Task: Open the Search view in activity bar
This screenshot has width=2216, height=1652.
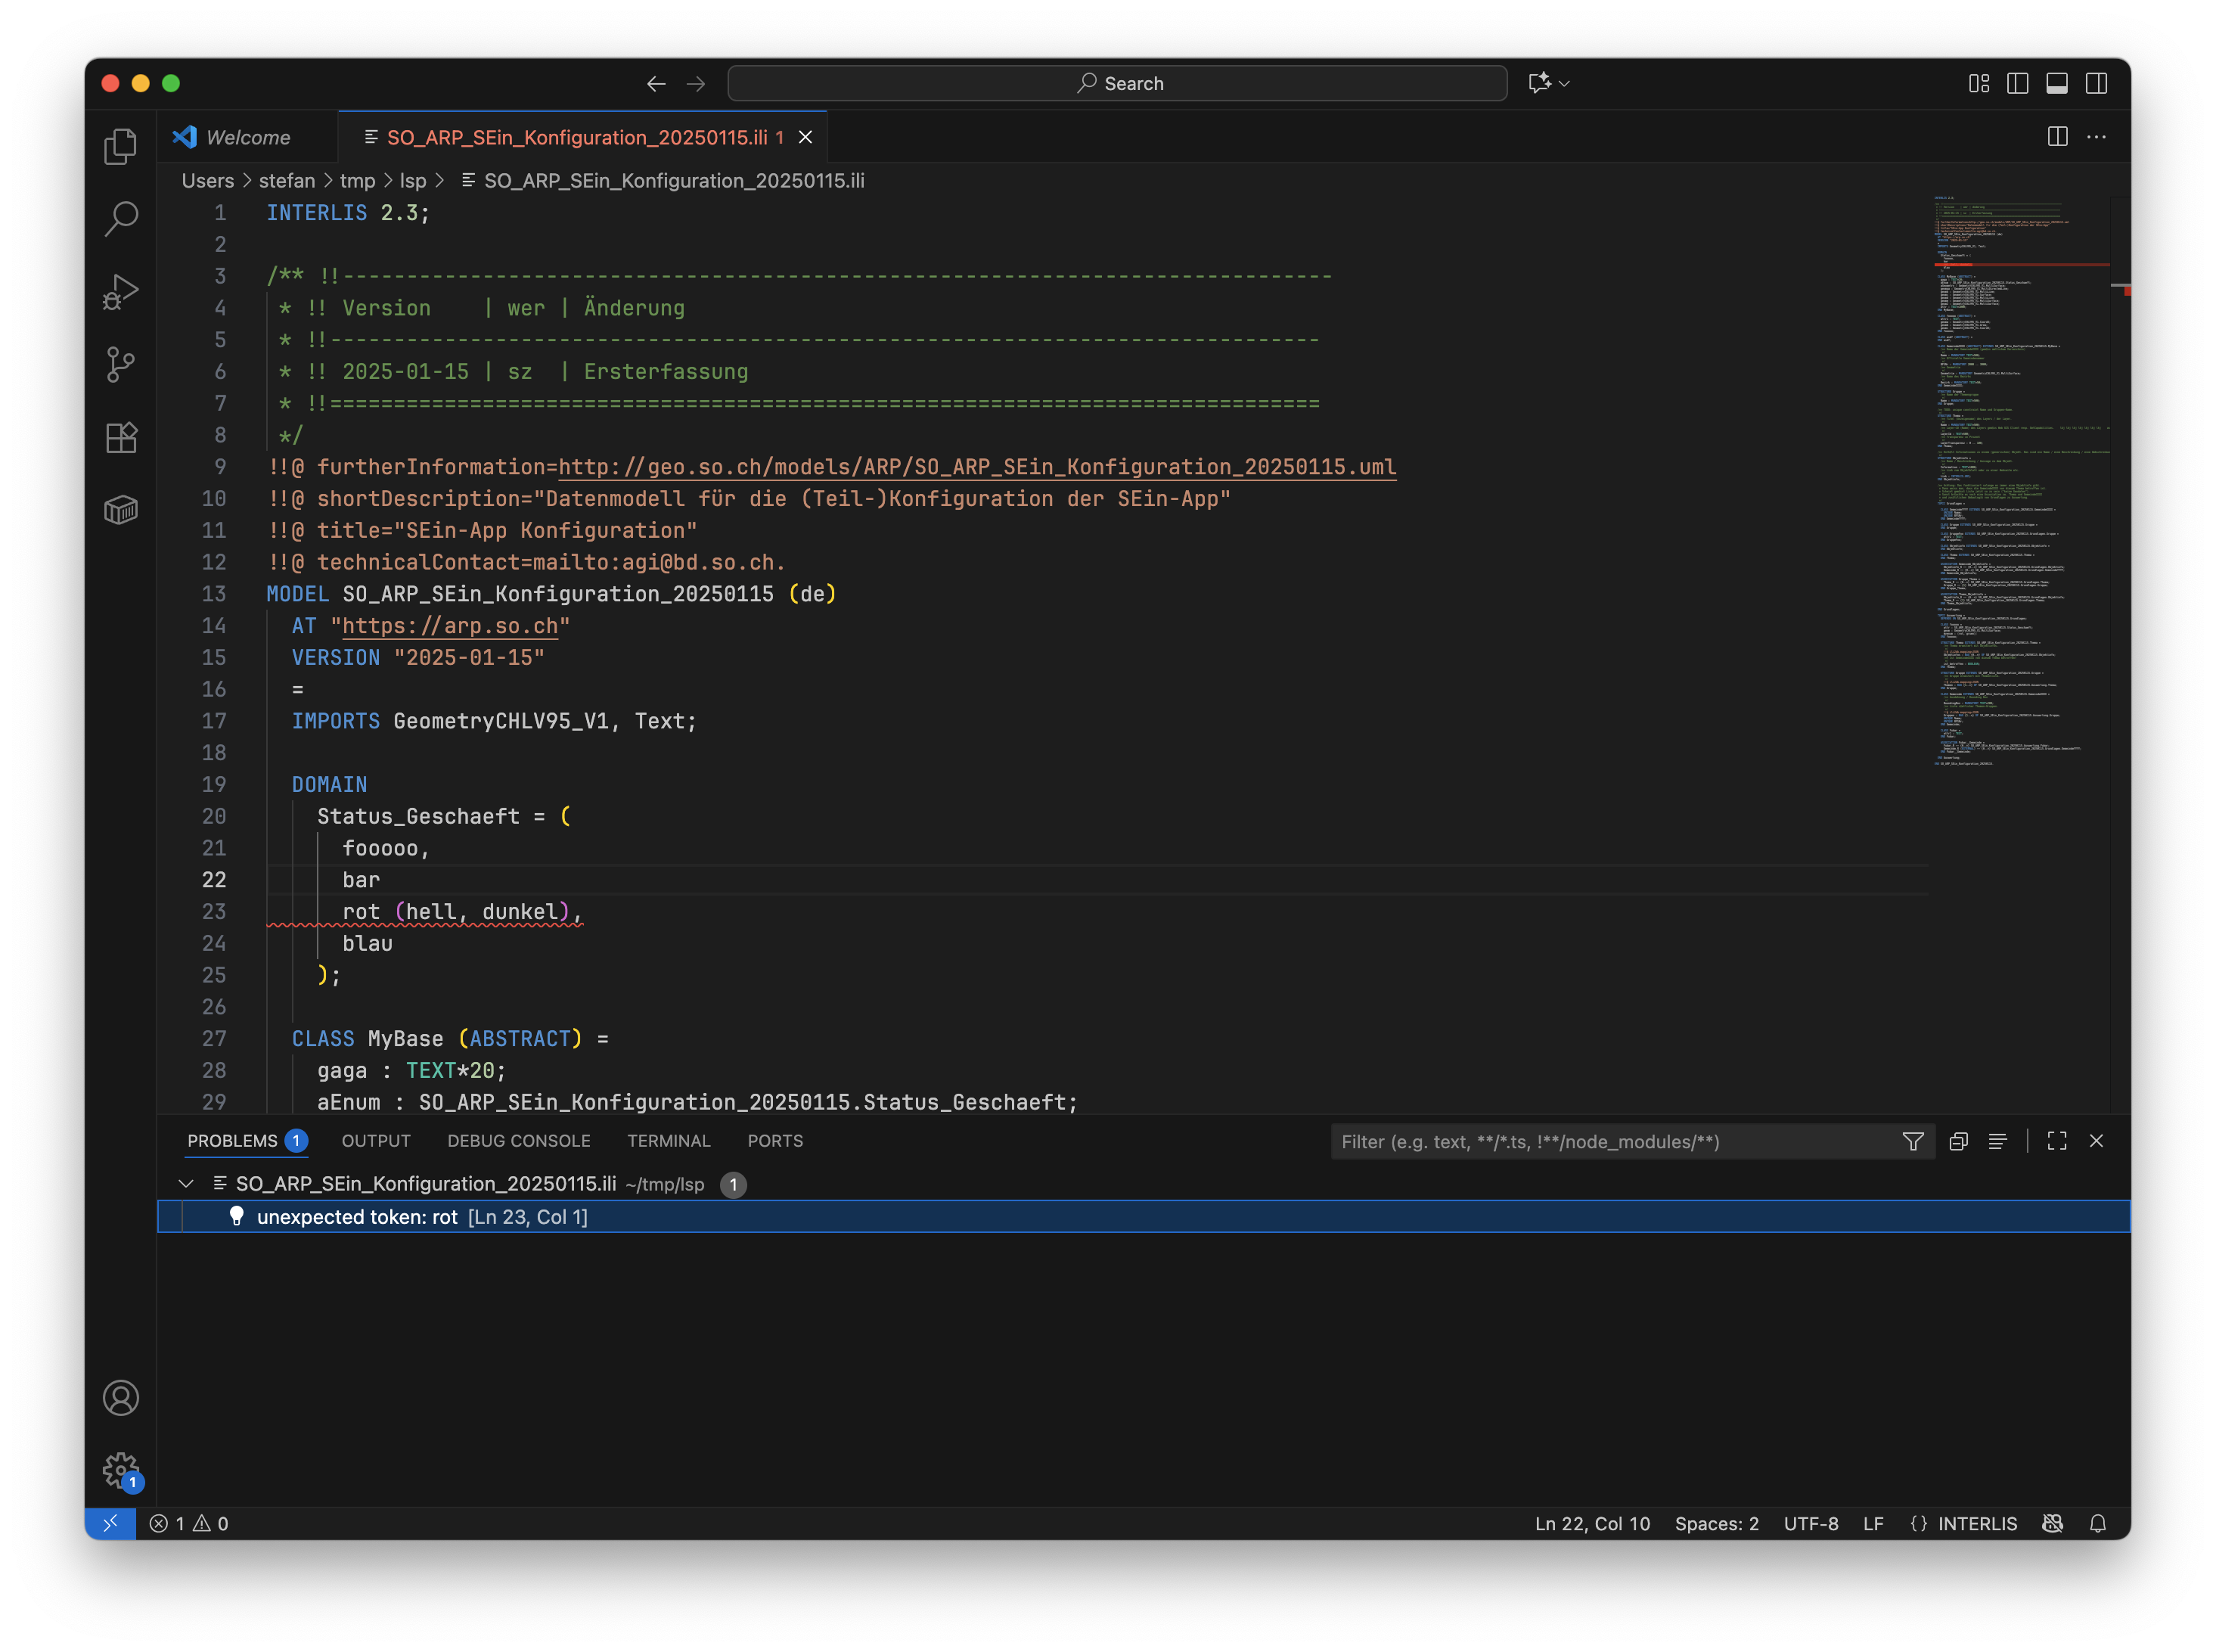Action: click(120, 218)
